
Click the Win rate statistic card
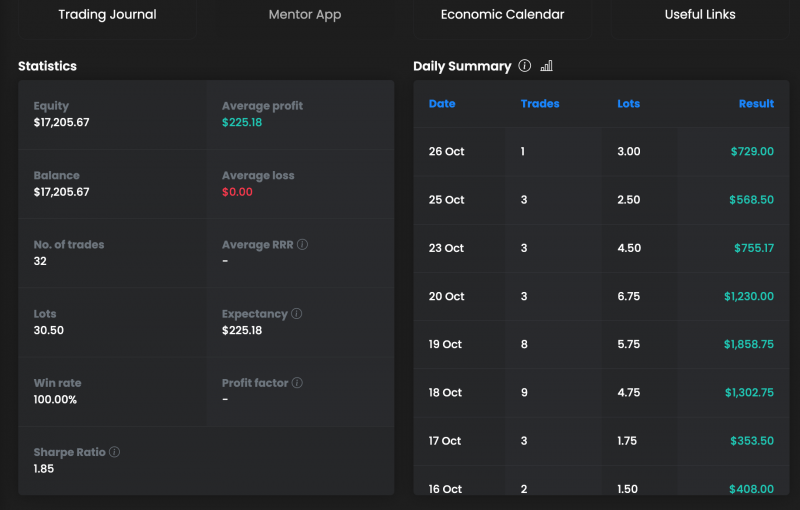pyautogui.click(x=112, y=392)
